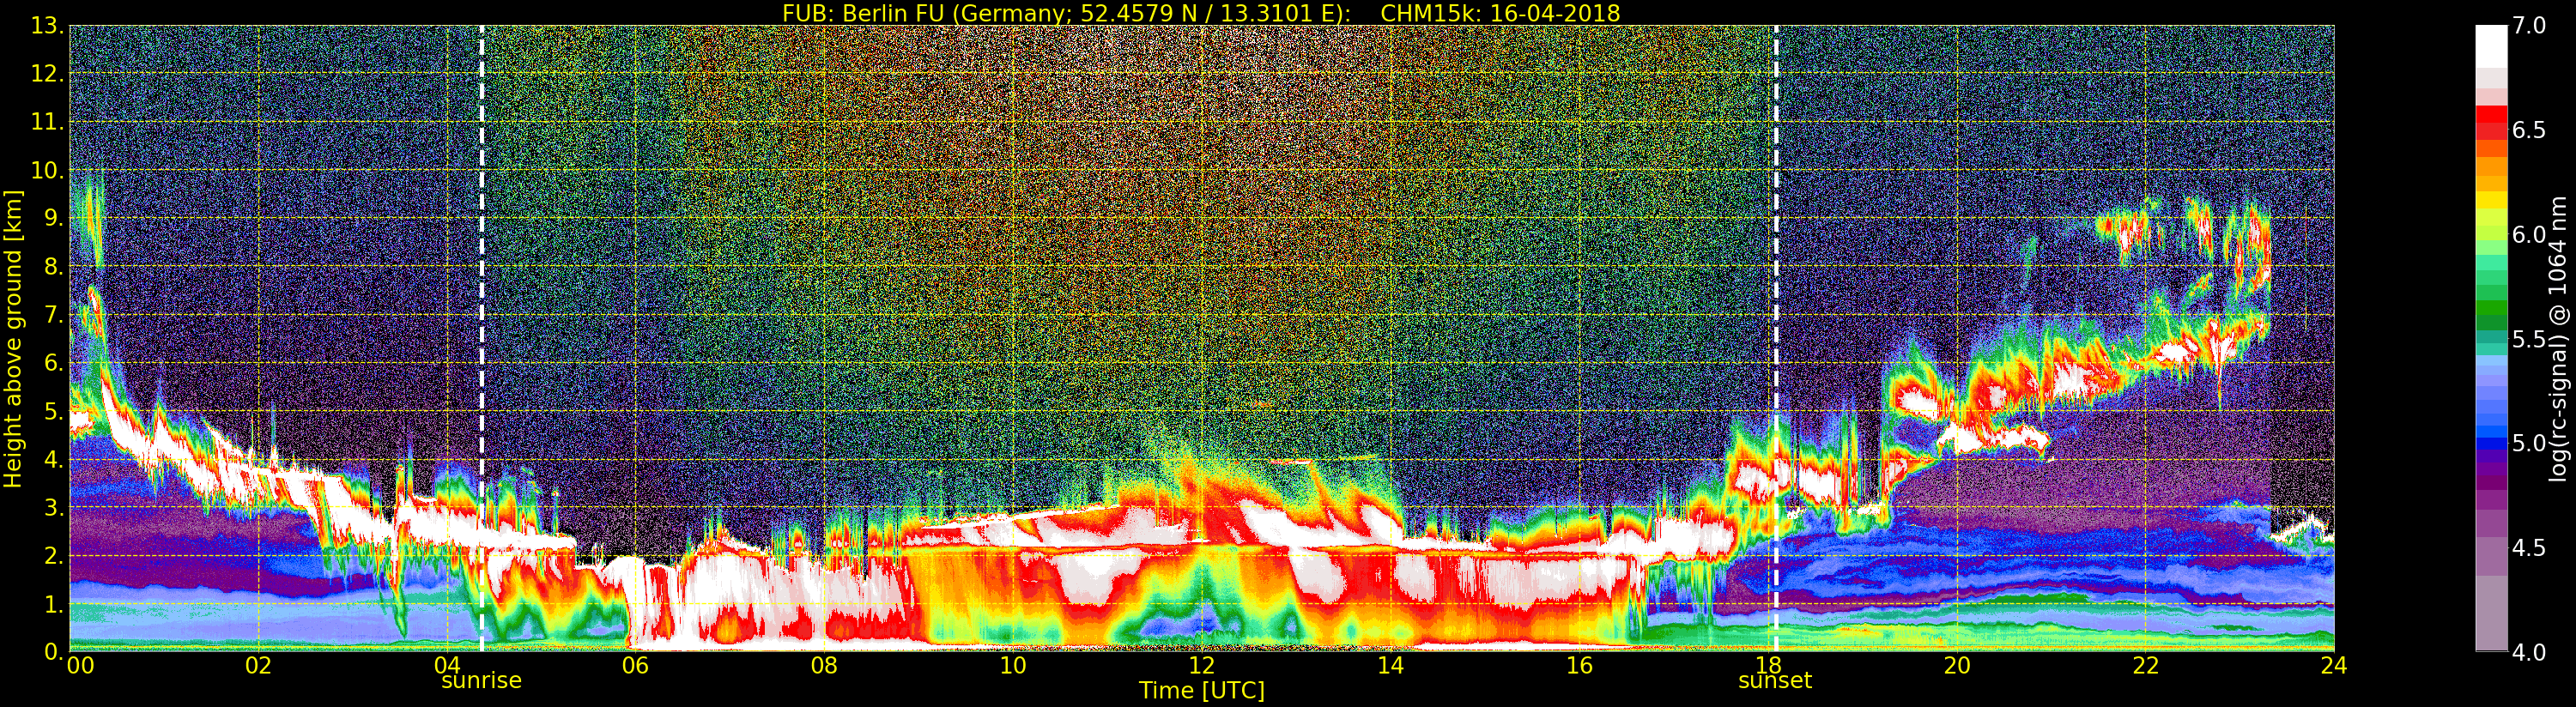The height and width of the screenshot is (707, 2576).
Task: Click the time axis tick '22'
Action: [2145, 666]
